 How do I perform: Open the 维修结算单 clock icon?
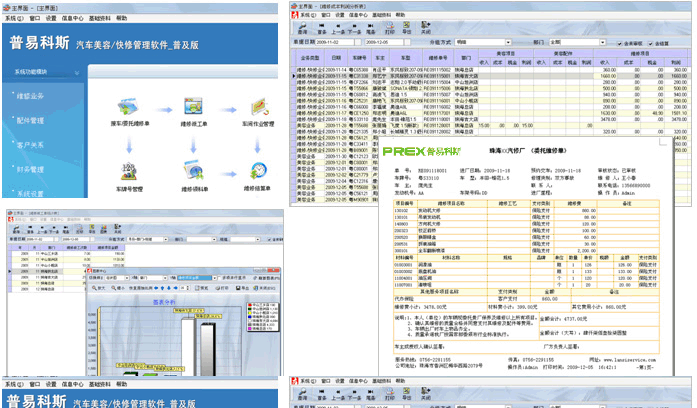coord(258,171)
